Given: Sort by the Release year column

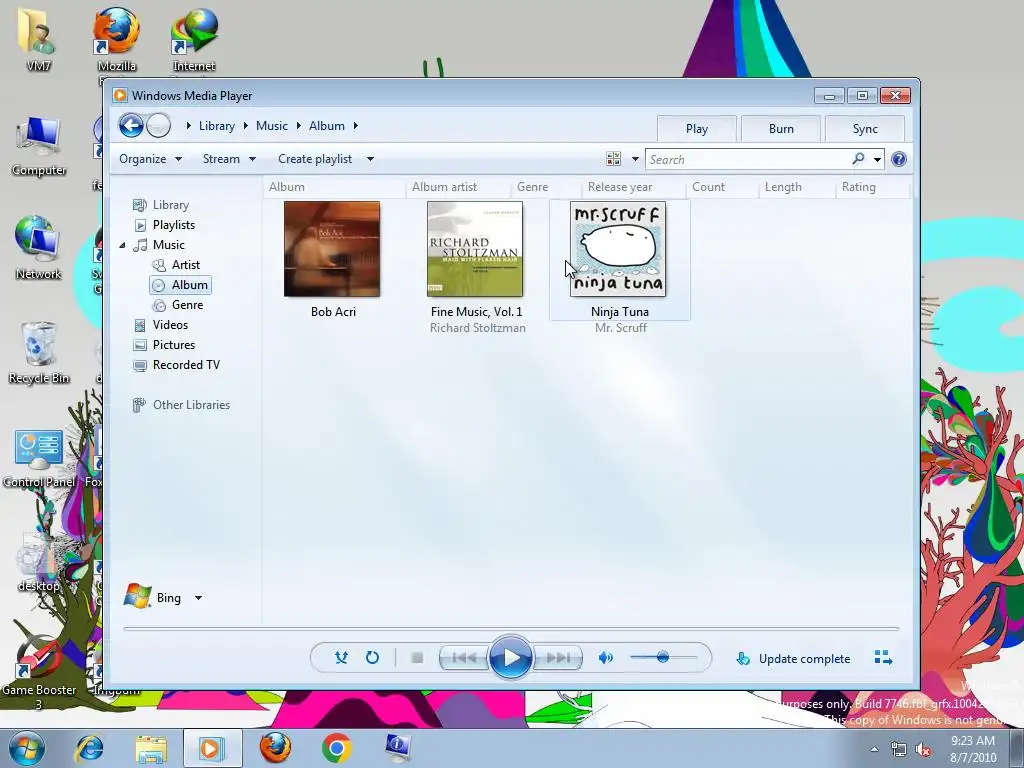Looking at the screenshot, I should coord(620,187).
